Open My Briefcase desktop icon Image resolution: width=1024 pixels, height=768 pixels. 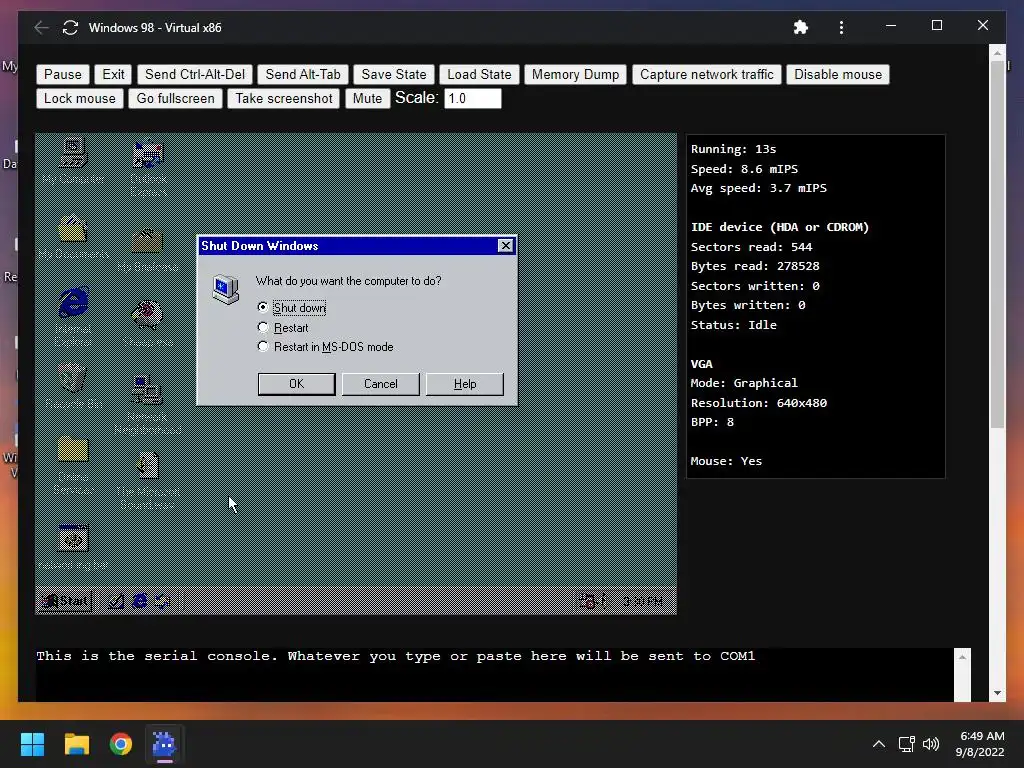click(148, 249)
